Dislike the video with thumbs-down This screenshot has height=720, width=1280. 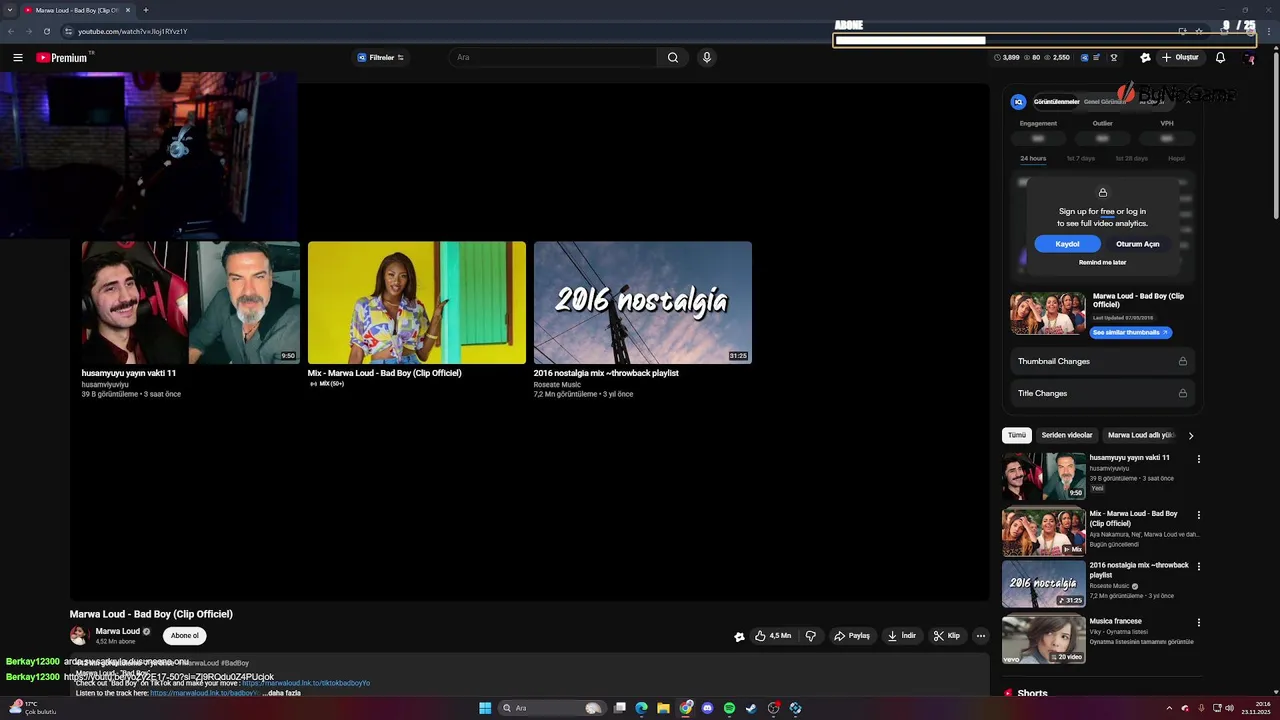pyautogui.click(x=811, y=636)
